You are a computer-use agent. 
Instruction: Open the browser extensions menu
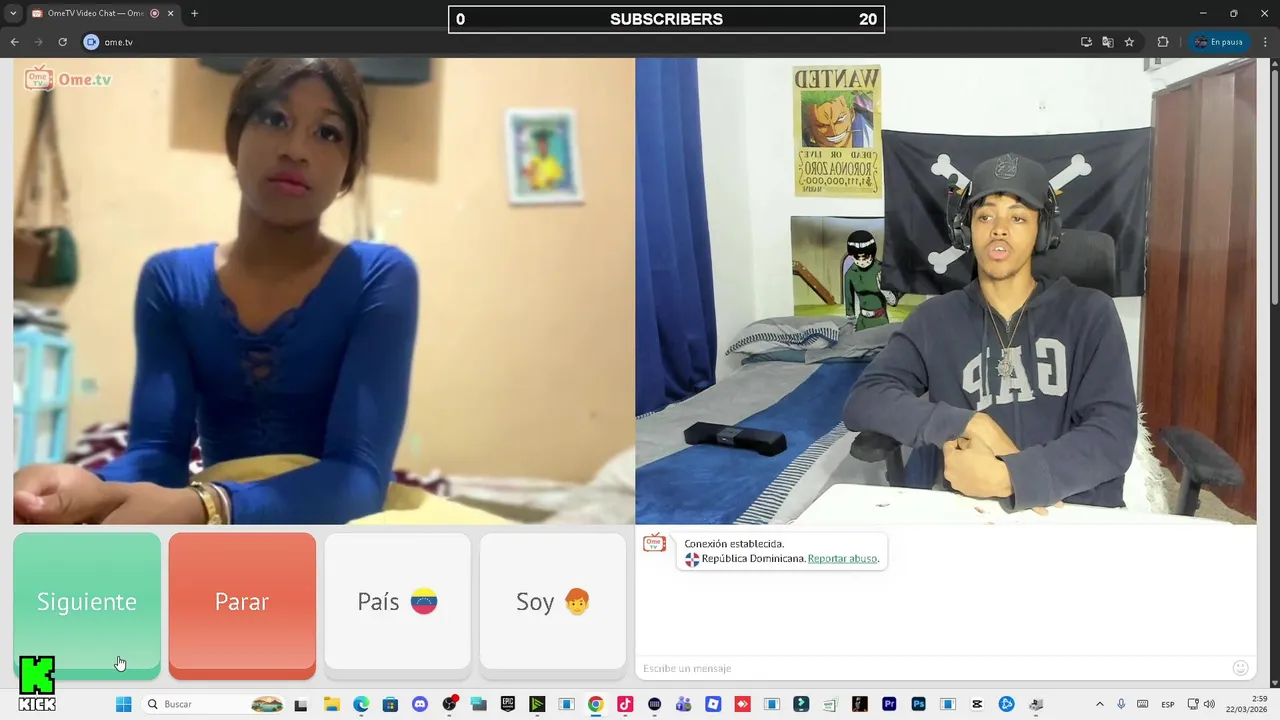click(1163, 42)
